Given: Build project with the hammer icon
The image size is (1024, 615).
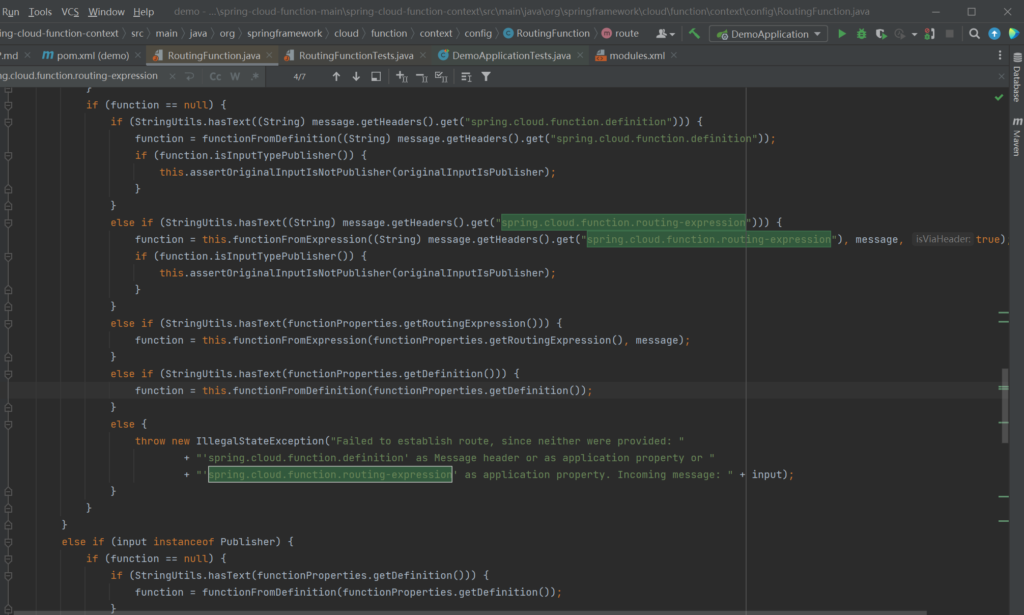Looking at the screenshot, I should 694,34.
